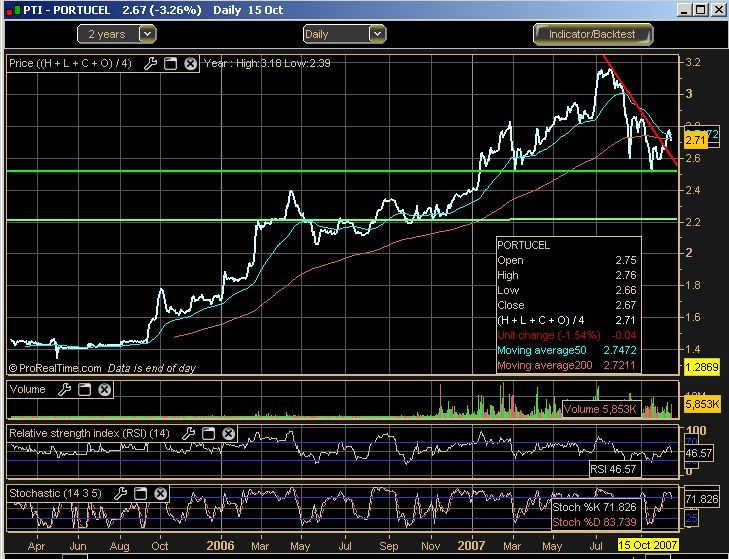Maximize the PTI - PORTUCEL window
The width and height of the screenshot is (729, 559).
coord(701,10)
